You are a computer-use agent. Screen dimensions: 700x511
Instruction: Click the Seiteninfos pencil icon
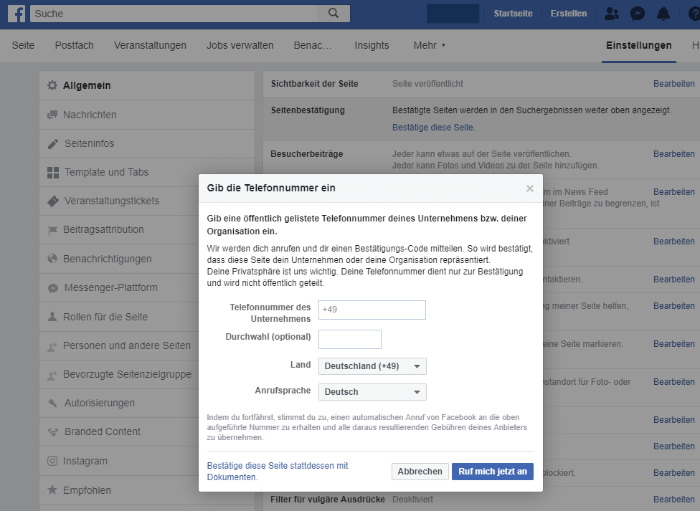tap(53, 144)
